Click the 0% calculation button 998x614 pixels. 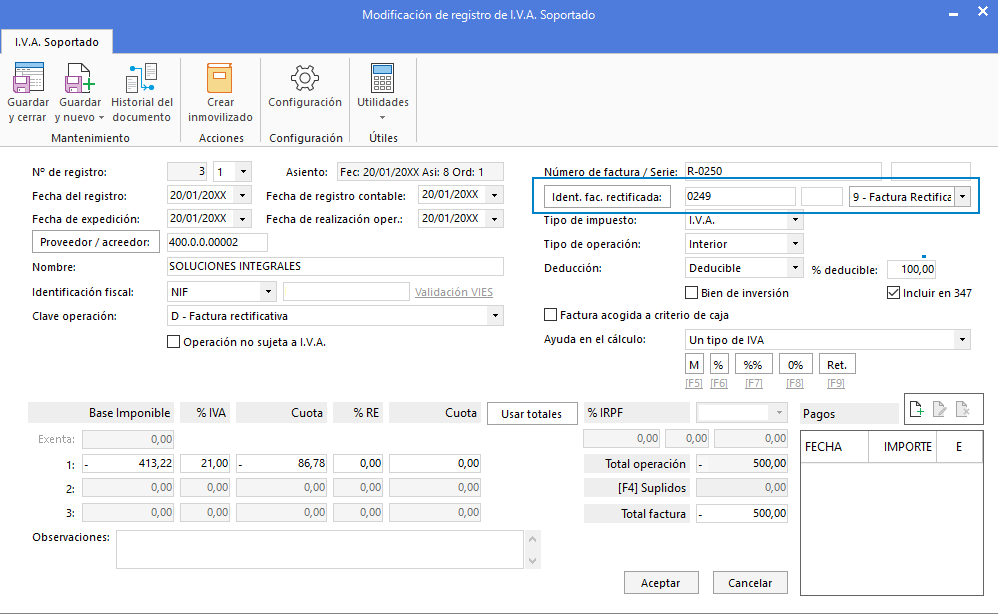click(x=795, y=365)
